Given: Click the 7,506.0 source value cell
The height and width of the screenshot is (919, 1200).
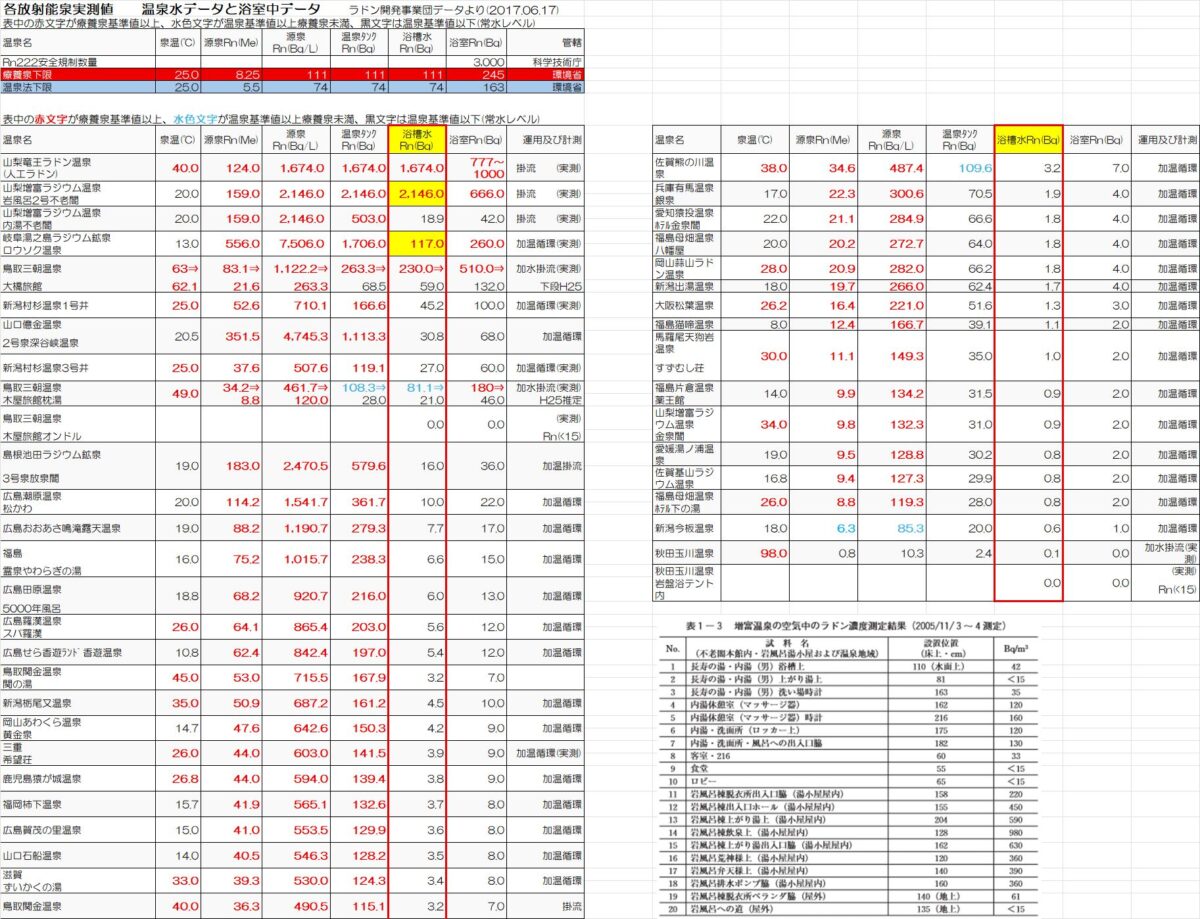Looking at the screenshot, I should pos(299,243).
